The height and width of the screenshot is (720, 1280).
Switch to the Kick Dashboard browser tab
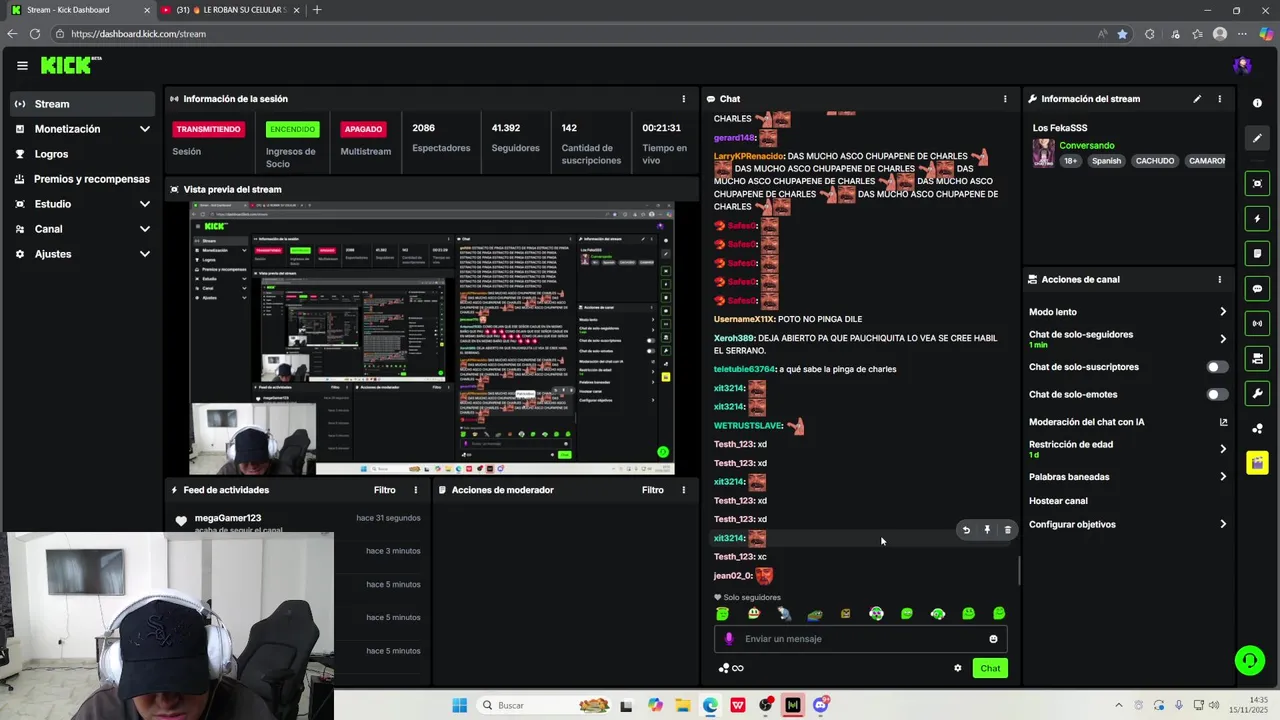80,10
